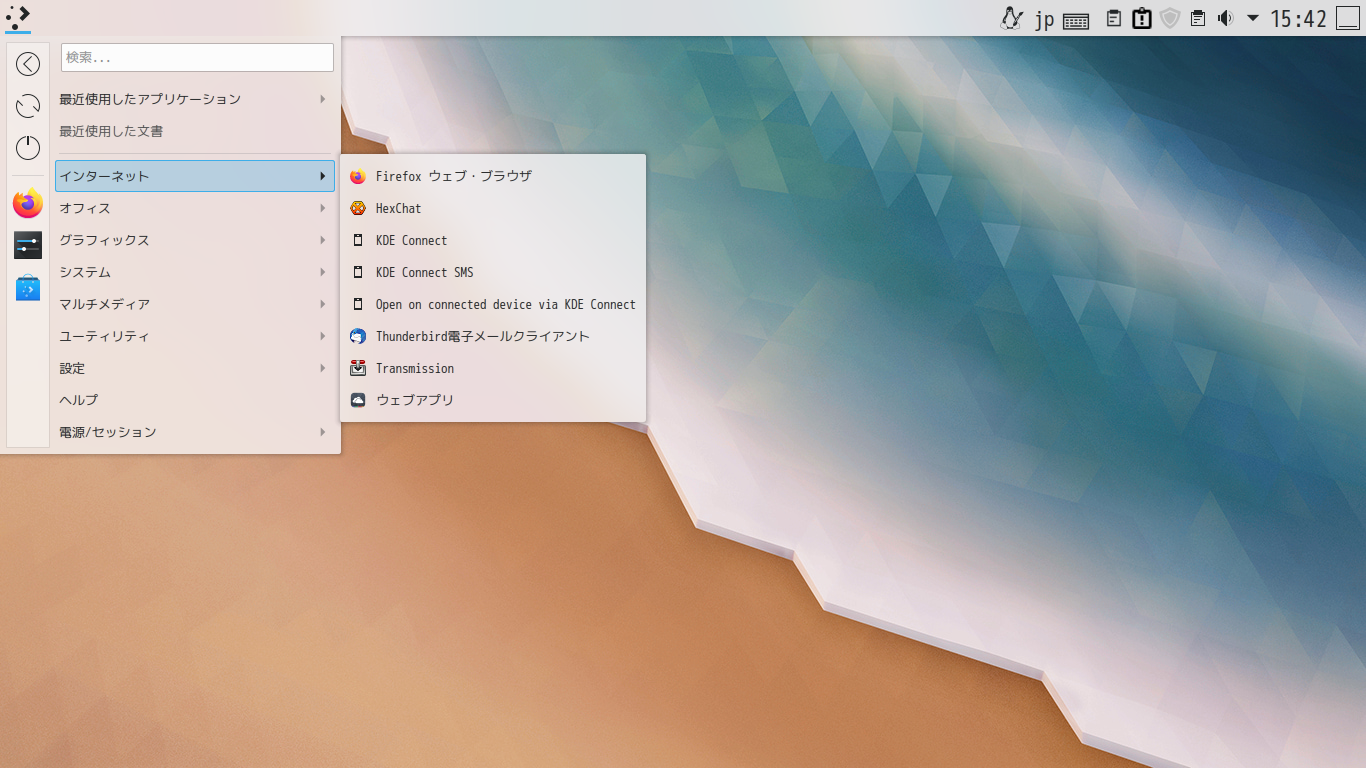
Task: Select the インターネット category
Action: click(x=195, y=176)
